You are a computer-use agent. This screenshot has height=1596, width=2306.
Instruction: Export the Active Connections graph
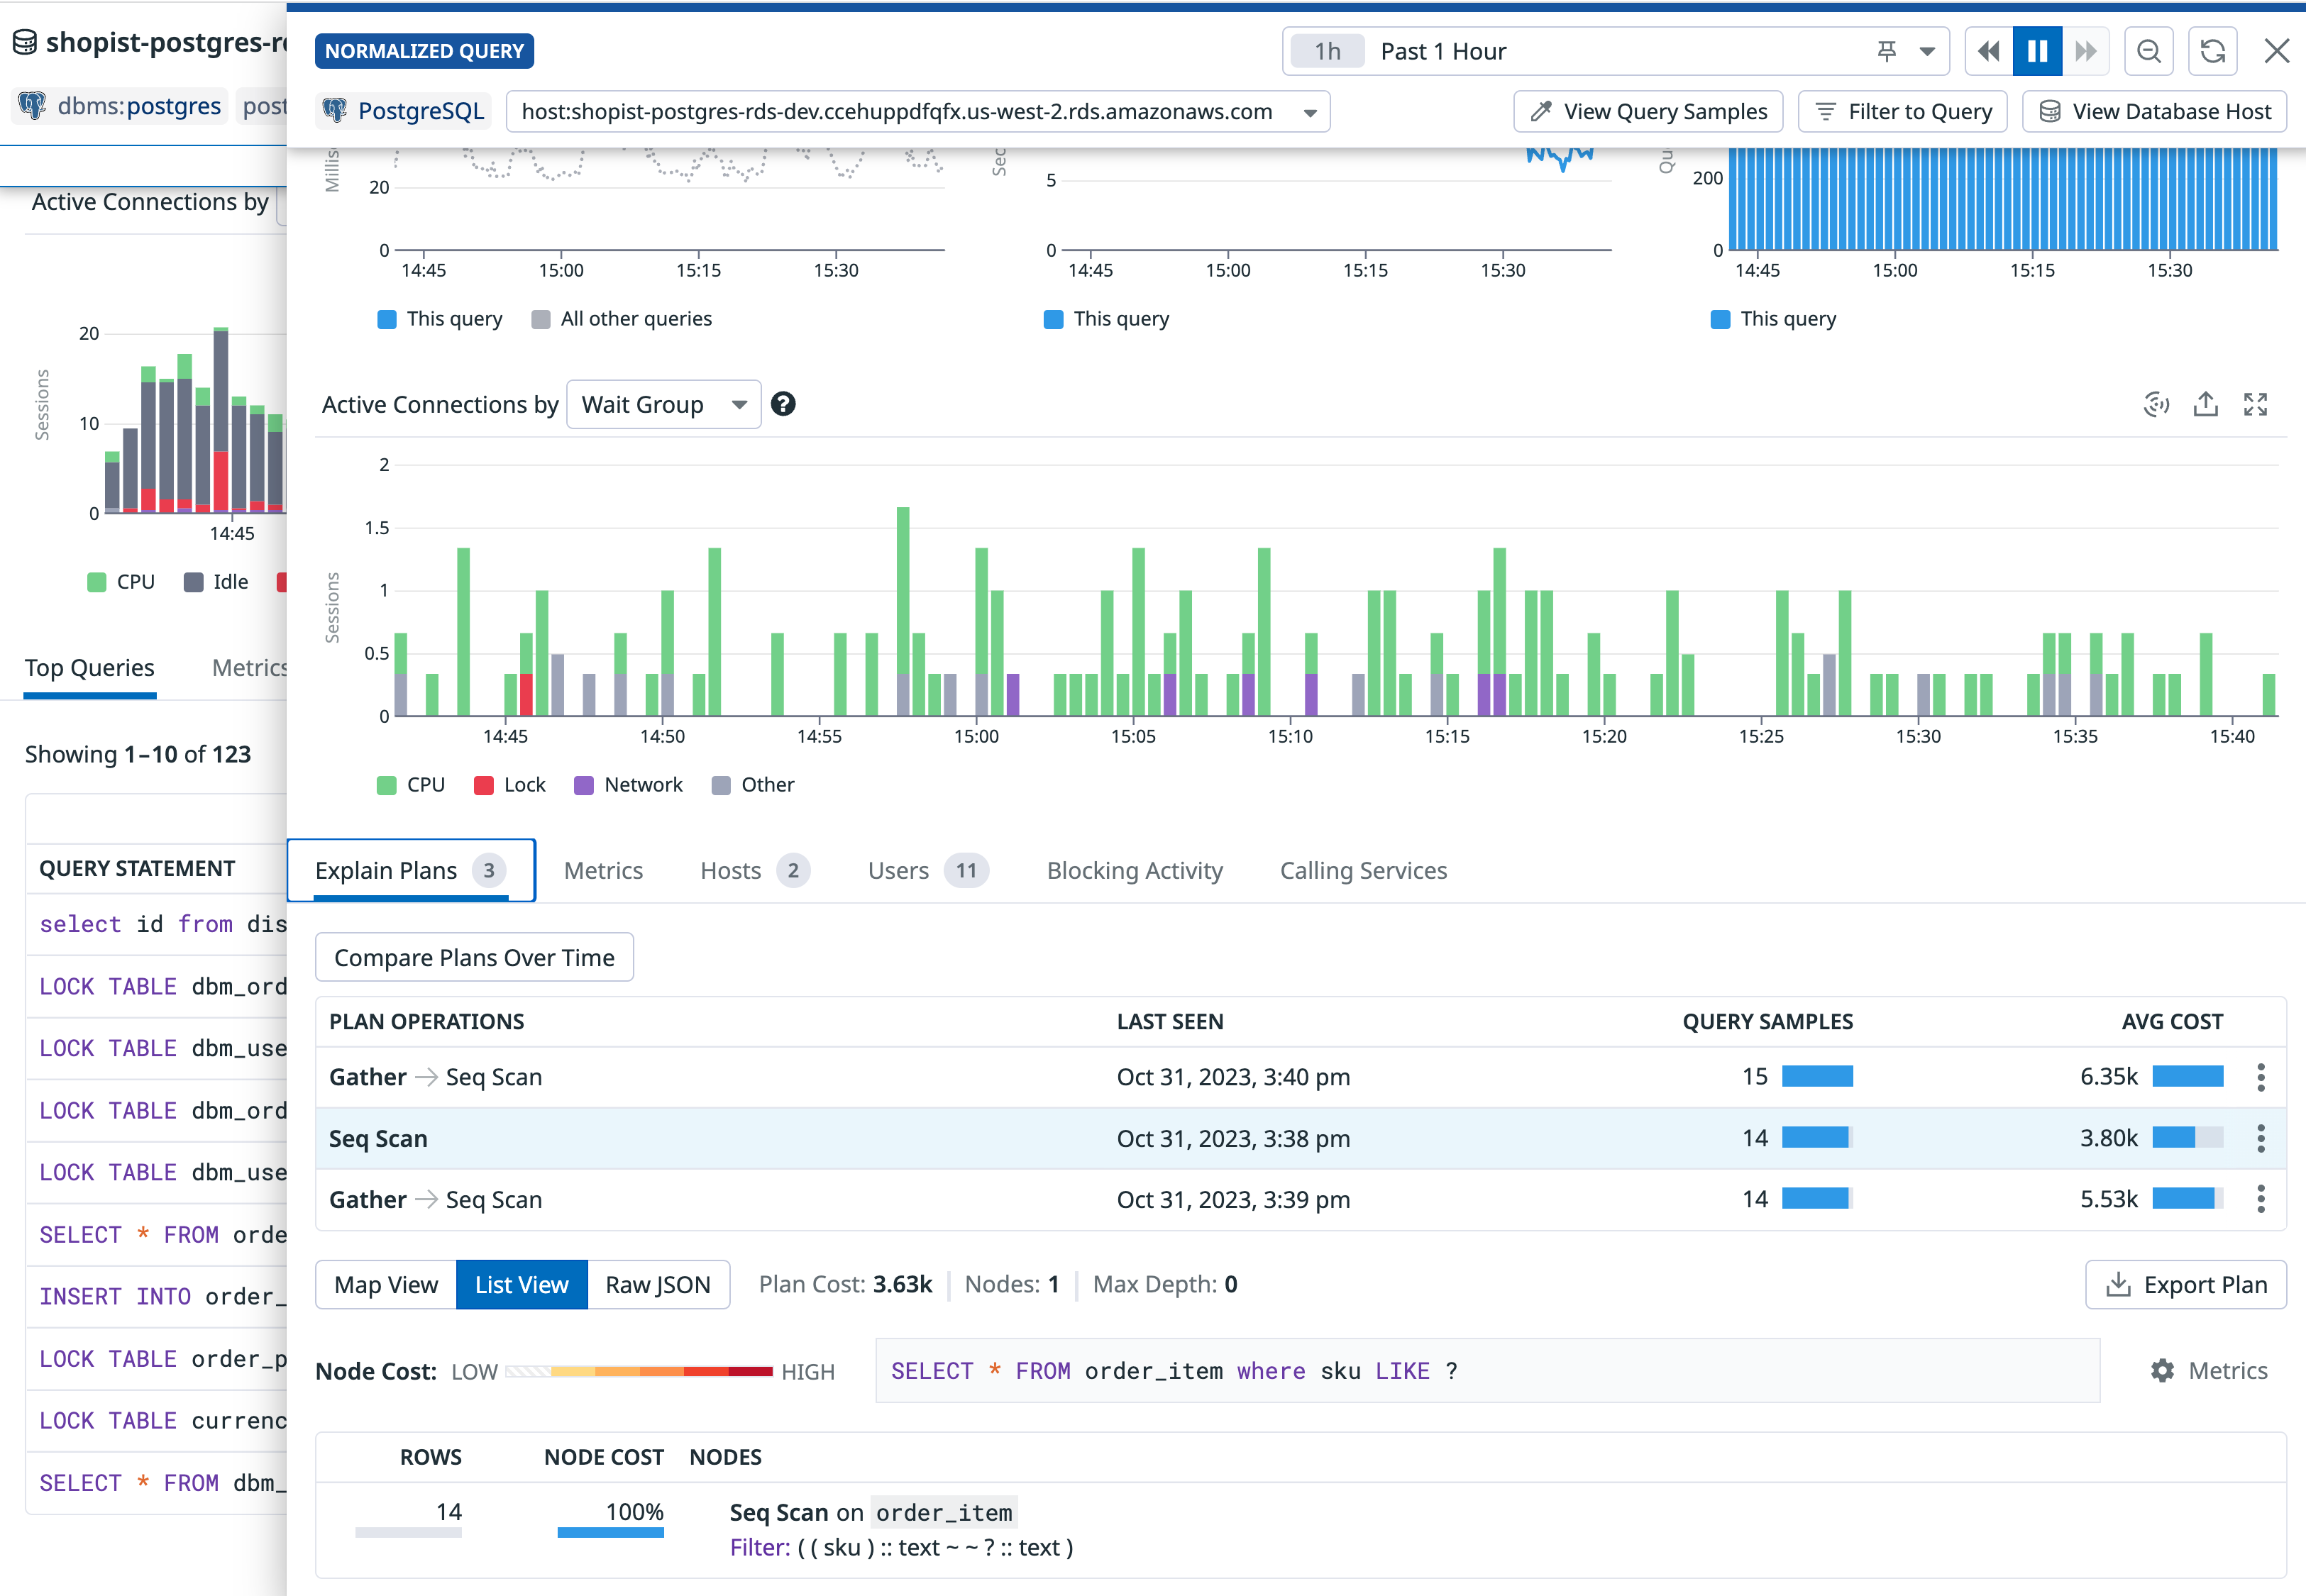pyautogui.click(x=2206, y=404)
